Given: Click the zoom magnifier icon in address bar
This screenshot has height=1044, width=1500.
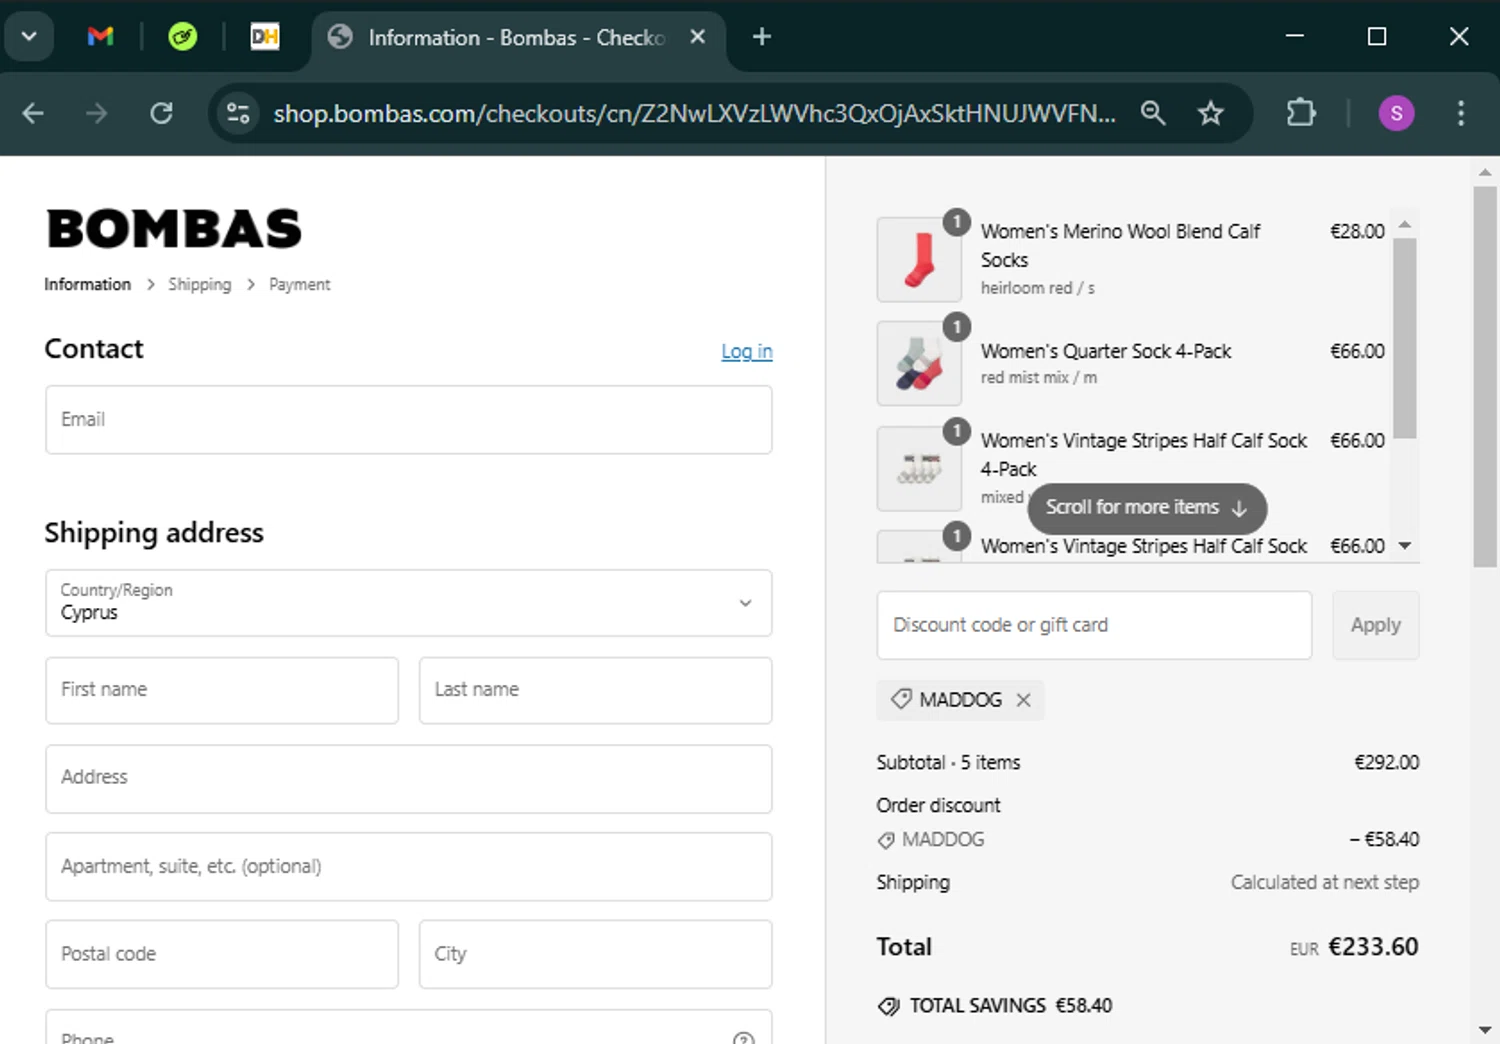Looking at the screenshot, I should point(1153,113).
